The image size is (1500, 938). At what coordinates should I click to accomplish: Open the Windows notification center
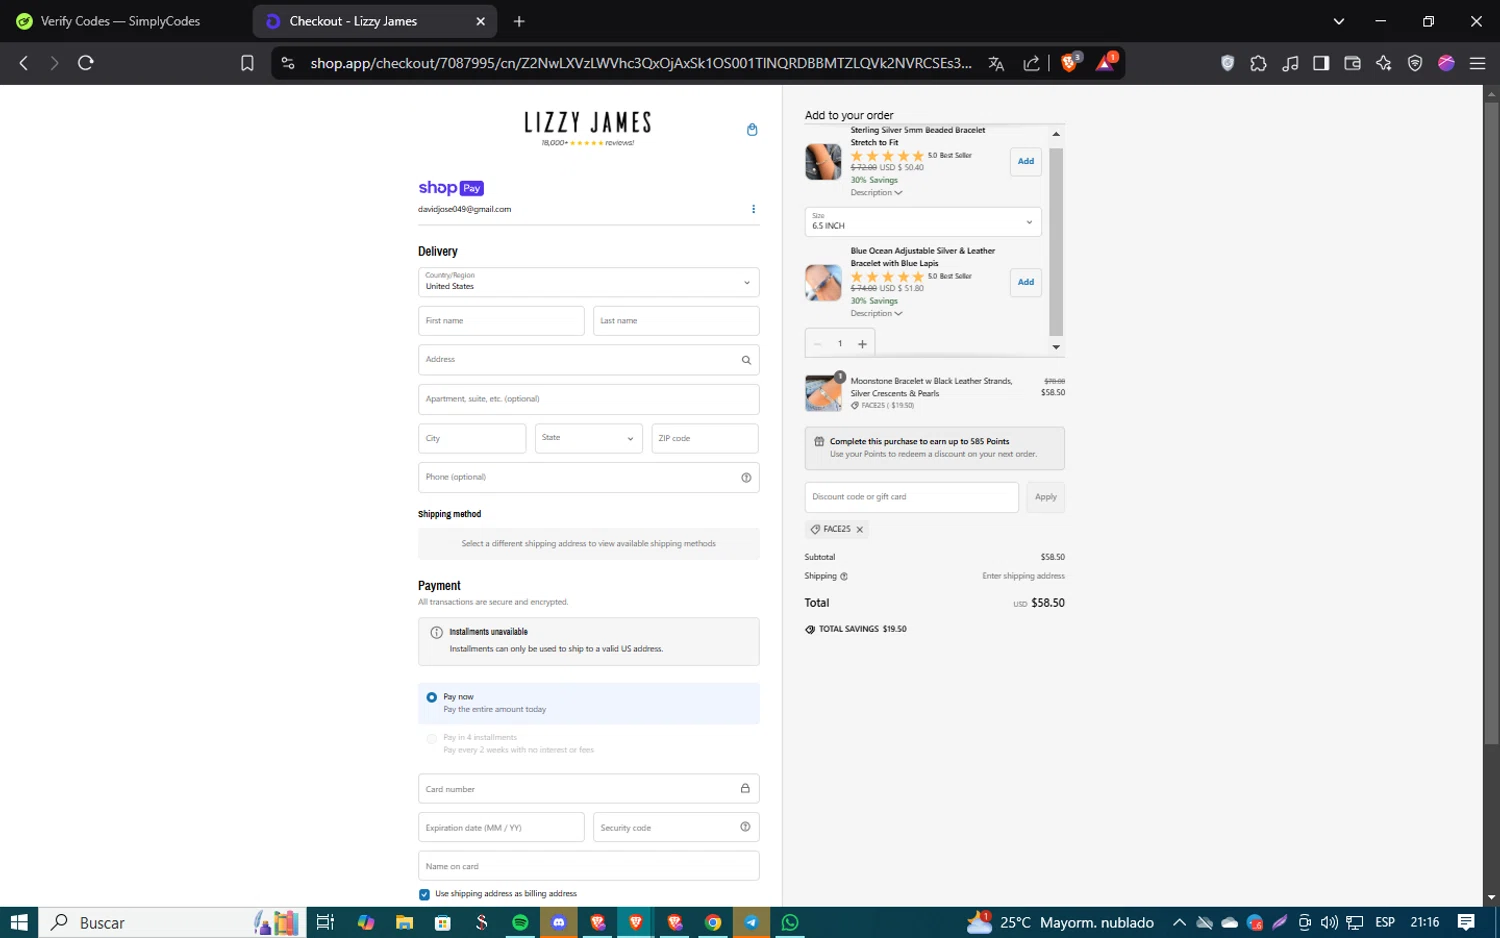pyautogui.click(x=1466, y=922)
